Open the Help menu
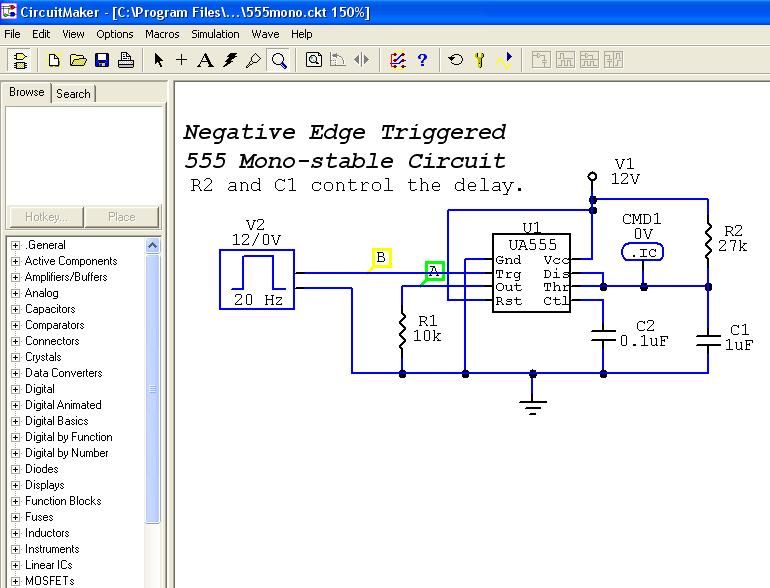770x588 pixels. [302, 34]
